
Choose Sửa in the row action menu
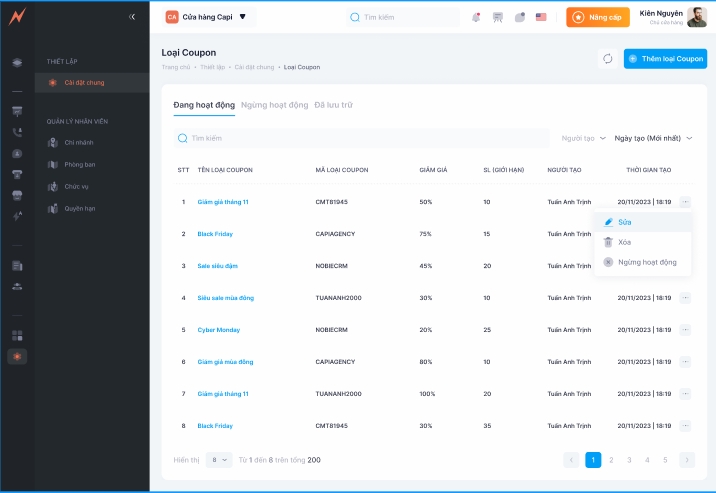coord(623,221)
